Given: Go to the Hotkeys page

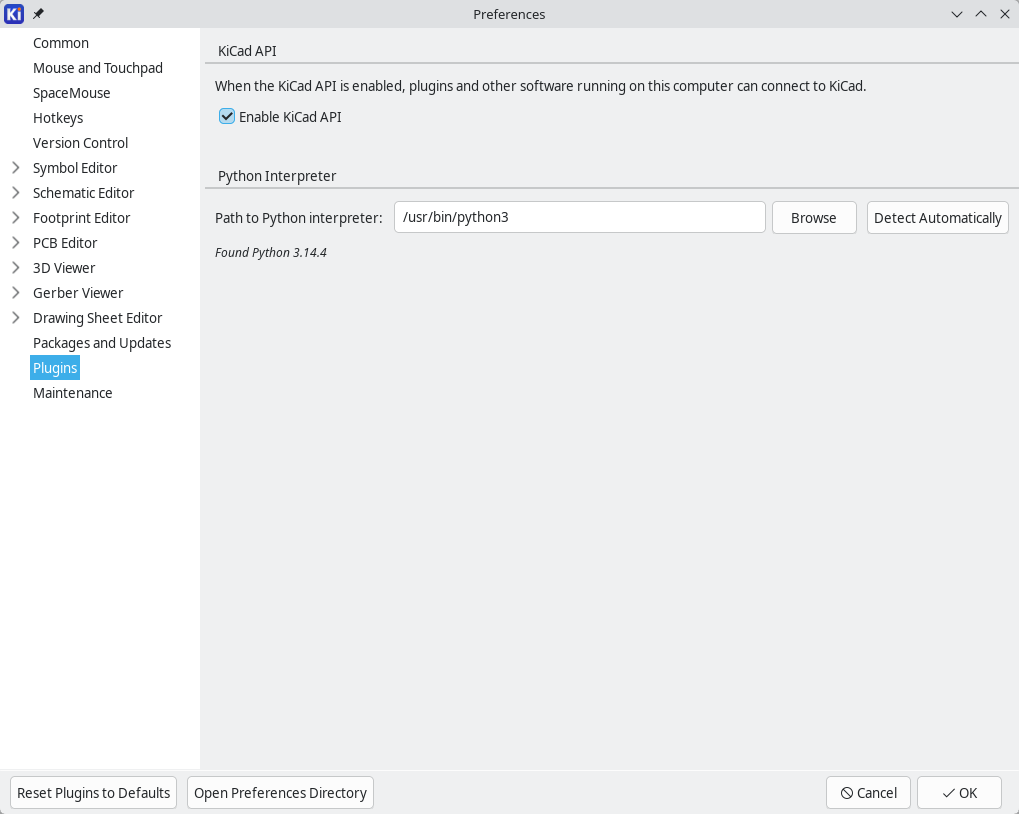Looking at the screenshot, I should 58,118.
